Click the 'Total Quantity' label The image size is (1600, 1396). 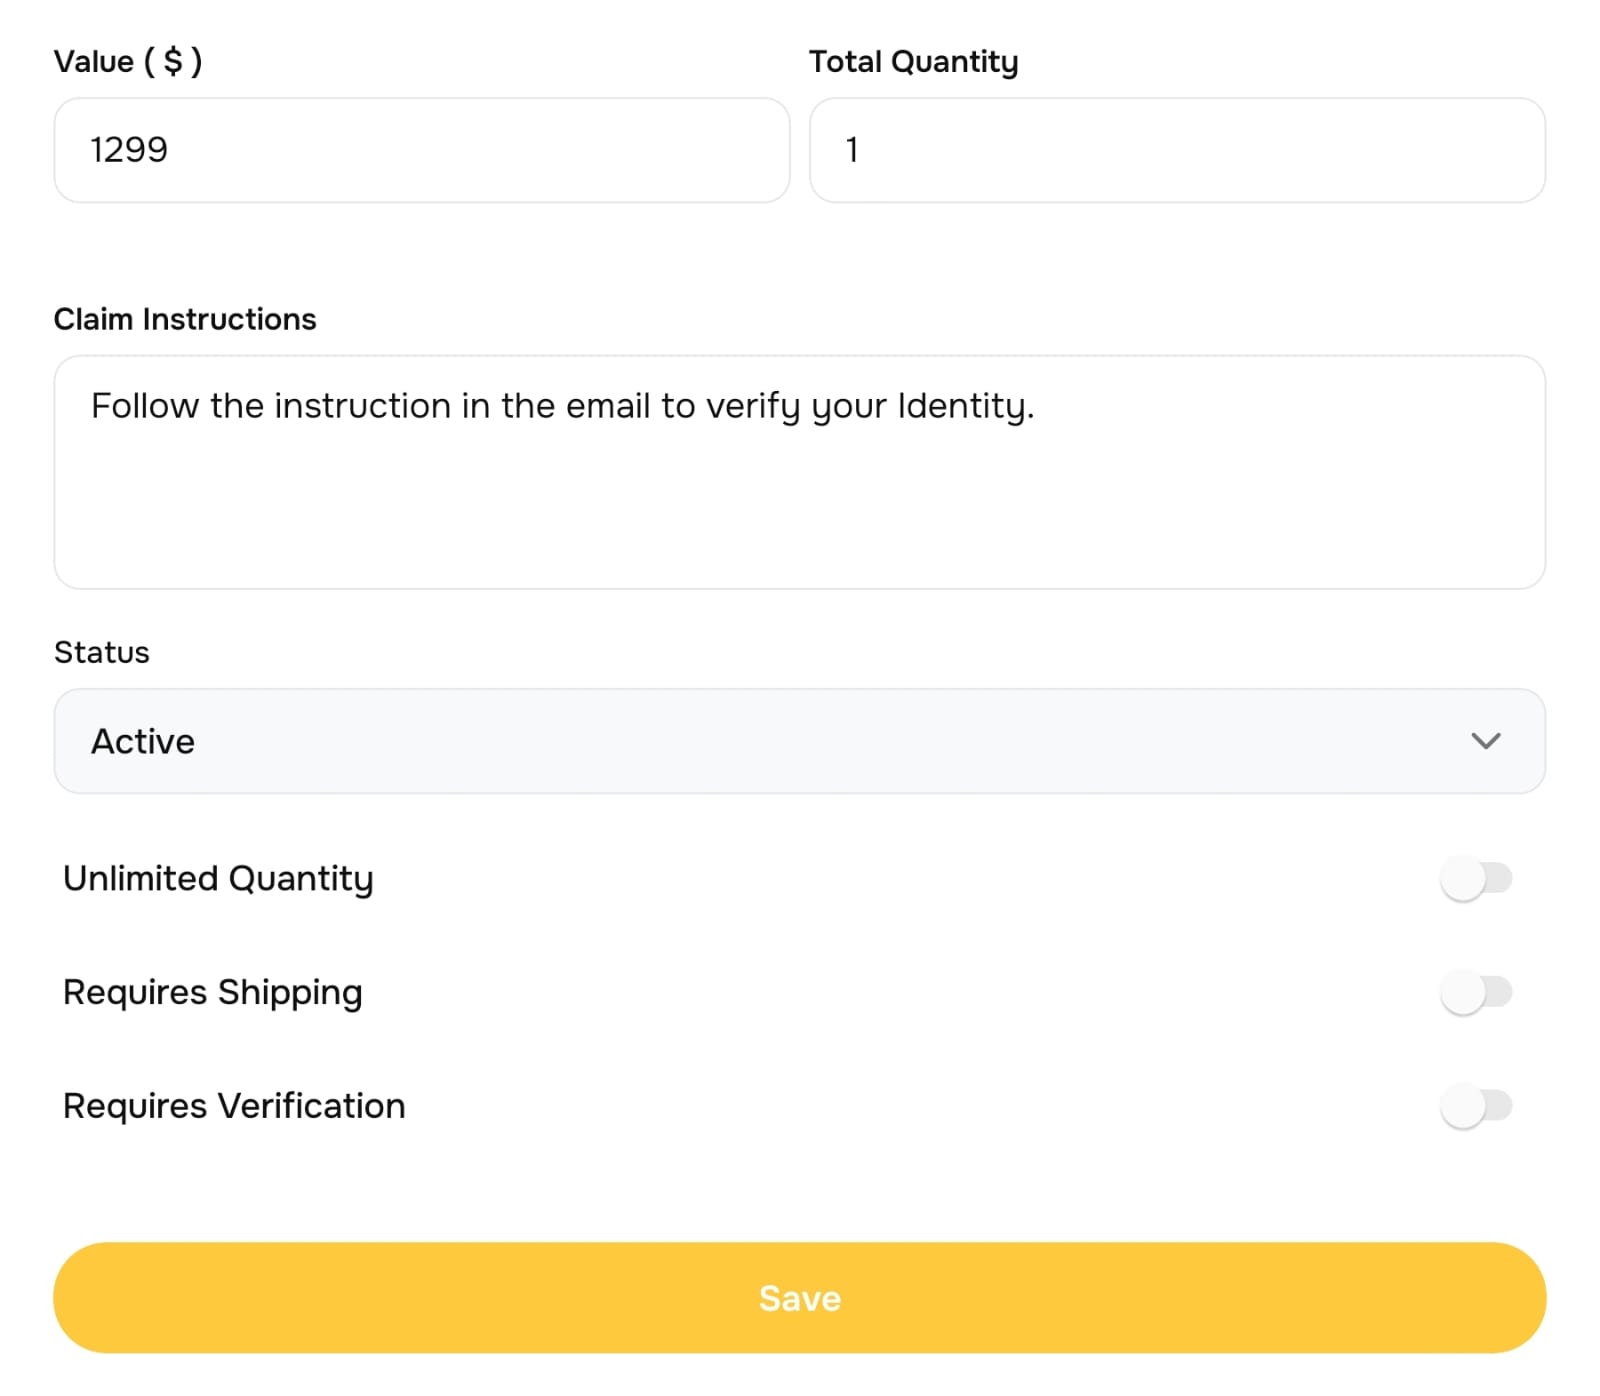click(913, 62)
